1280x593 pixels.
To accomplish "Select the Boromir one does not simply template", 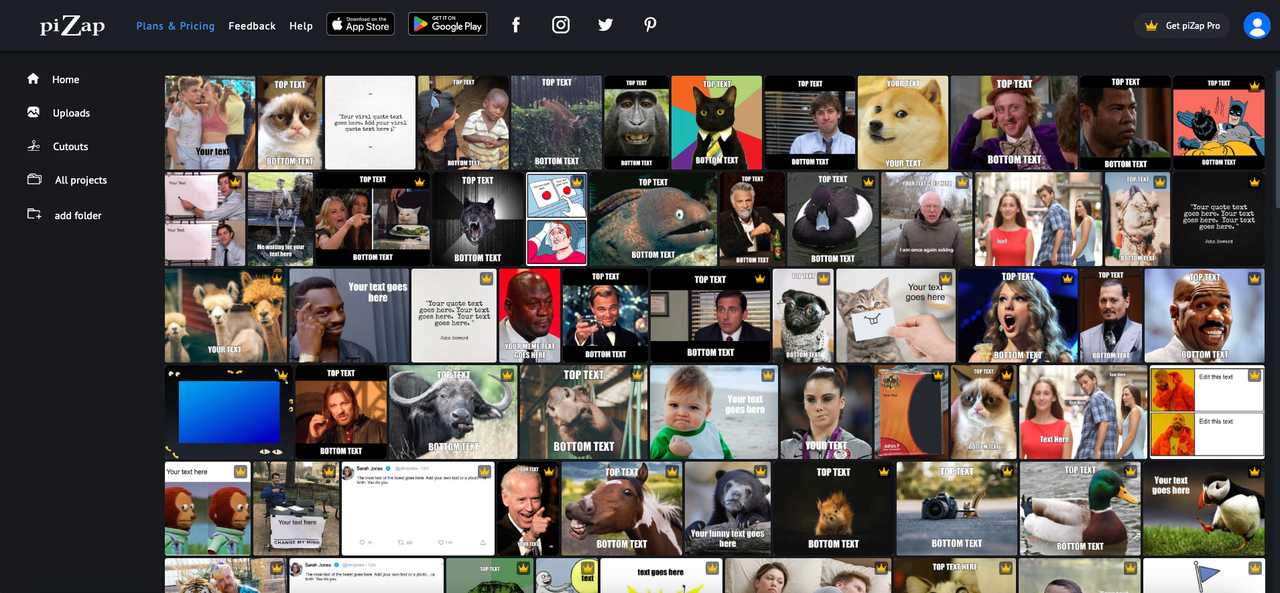I will coord(341,412).
